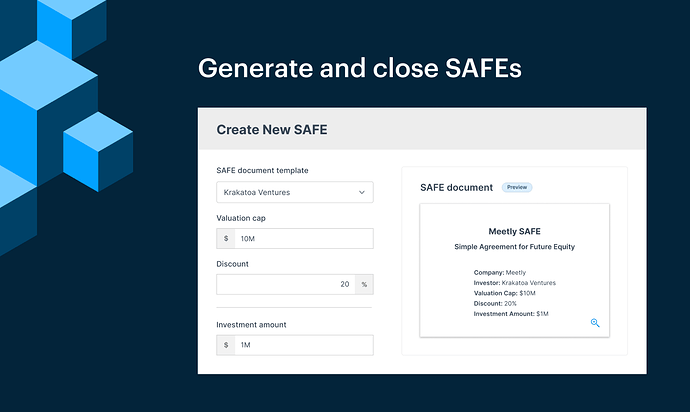The width and height of the screenshot is (690, 412).
Task: Click the dollar sign prefix of Valuation cap
Action: [x=226, y=239]
